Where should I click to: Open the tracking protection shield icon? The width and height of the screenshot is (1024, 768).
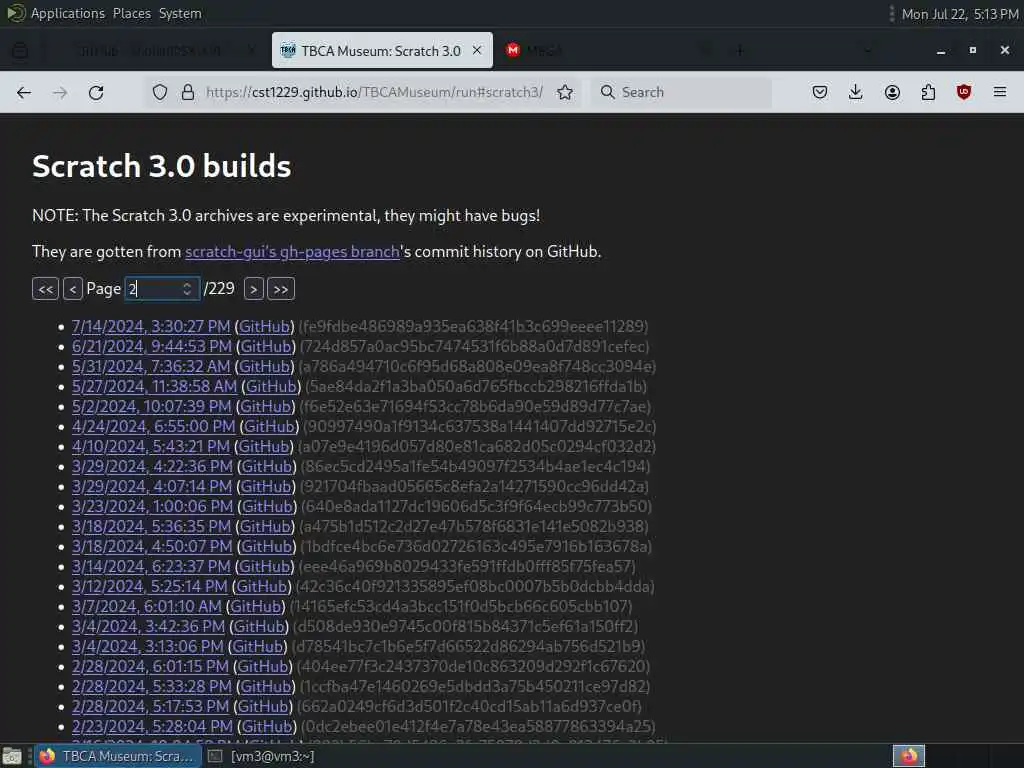[x=160, y=92]
